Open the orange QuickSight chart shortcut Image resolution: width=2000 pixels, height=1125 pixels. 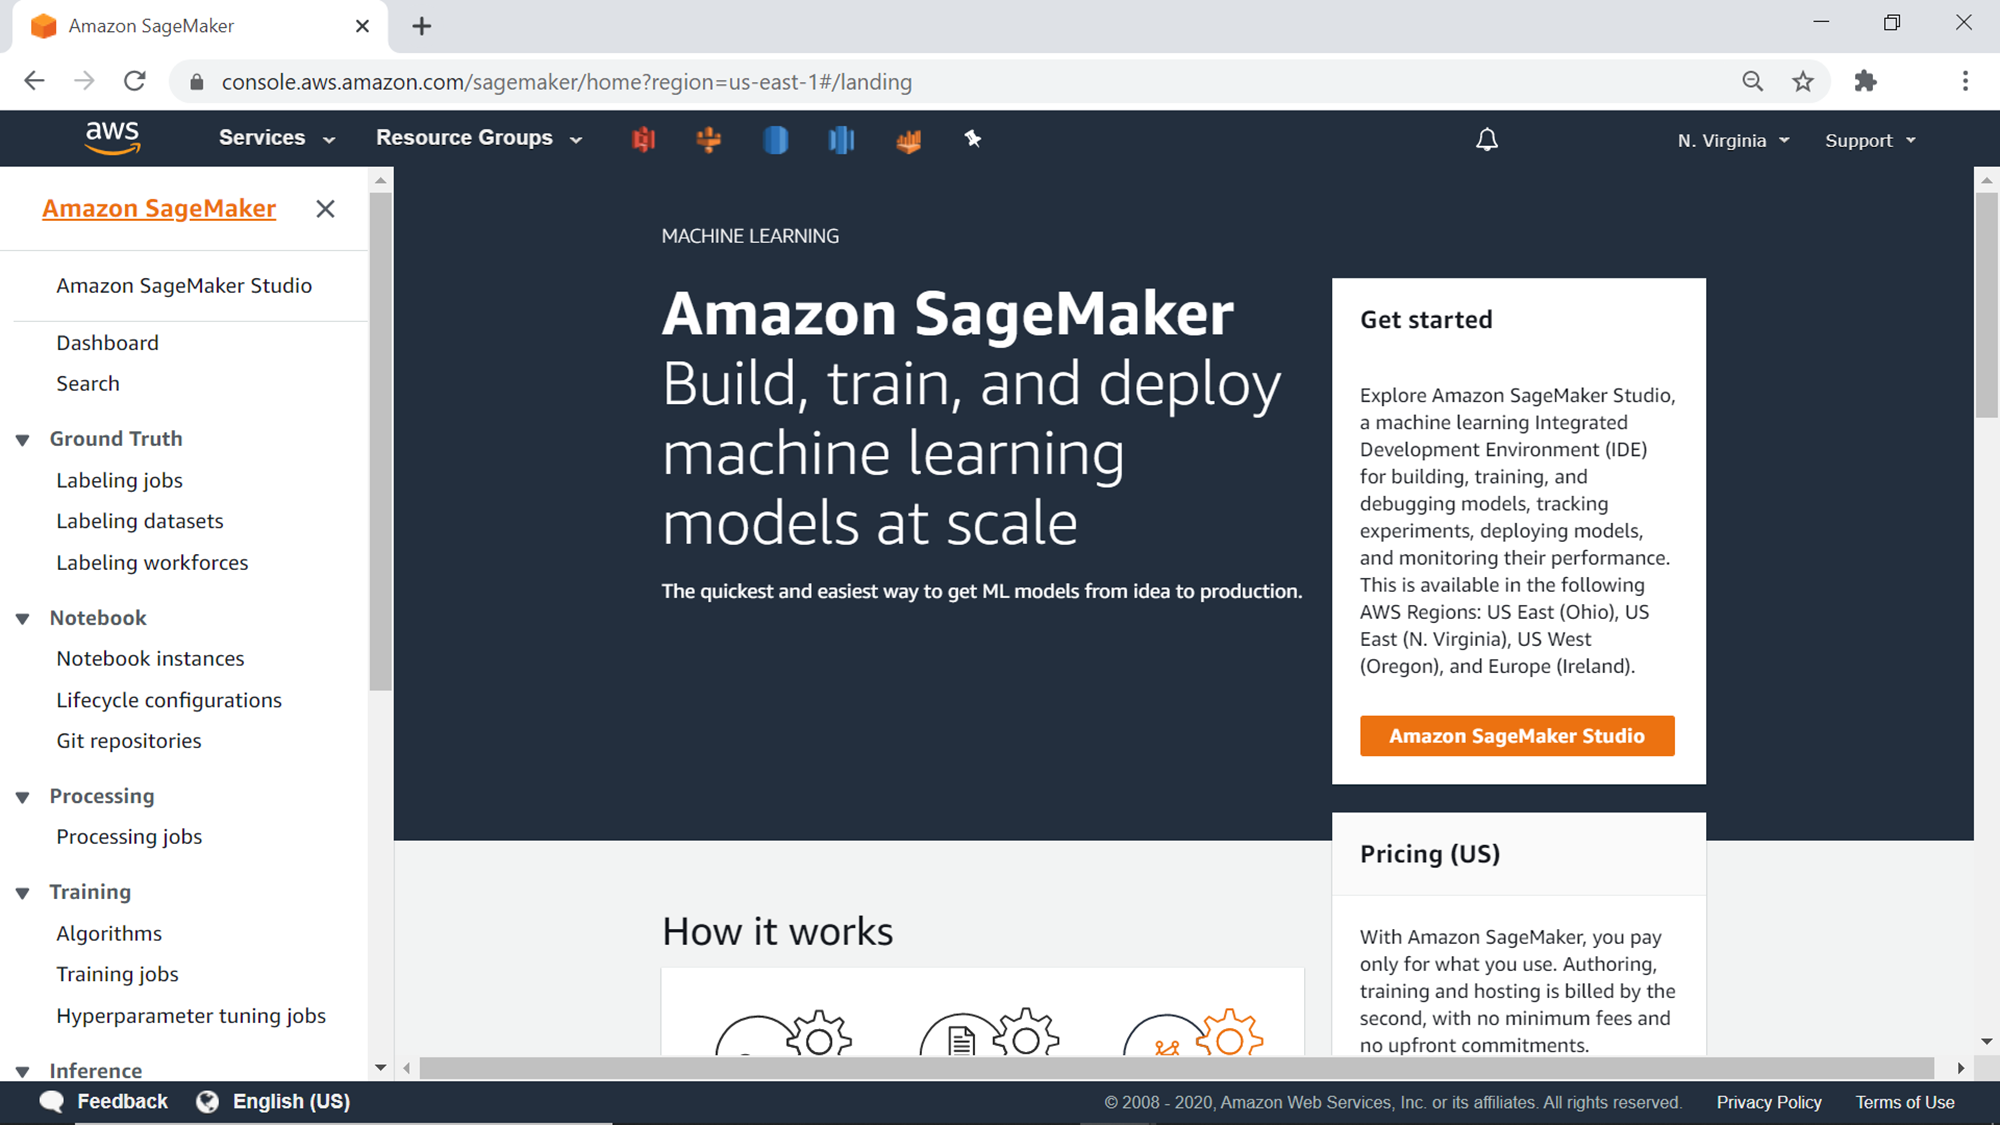908,140
